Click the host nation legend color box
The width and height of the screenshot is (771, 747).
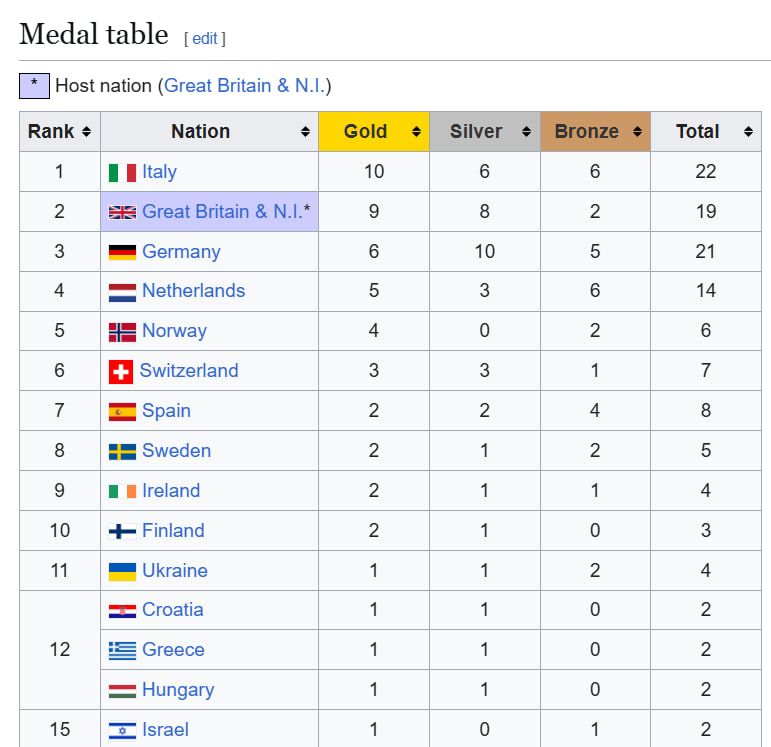[x=34, y=86]
